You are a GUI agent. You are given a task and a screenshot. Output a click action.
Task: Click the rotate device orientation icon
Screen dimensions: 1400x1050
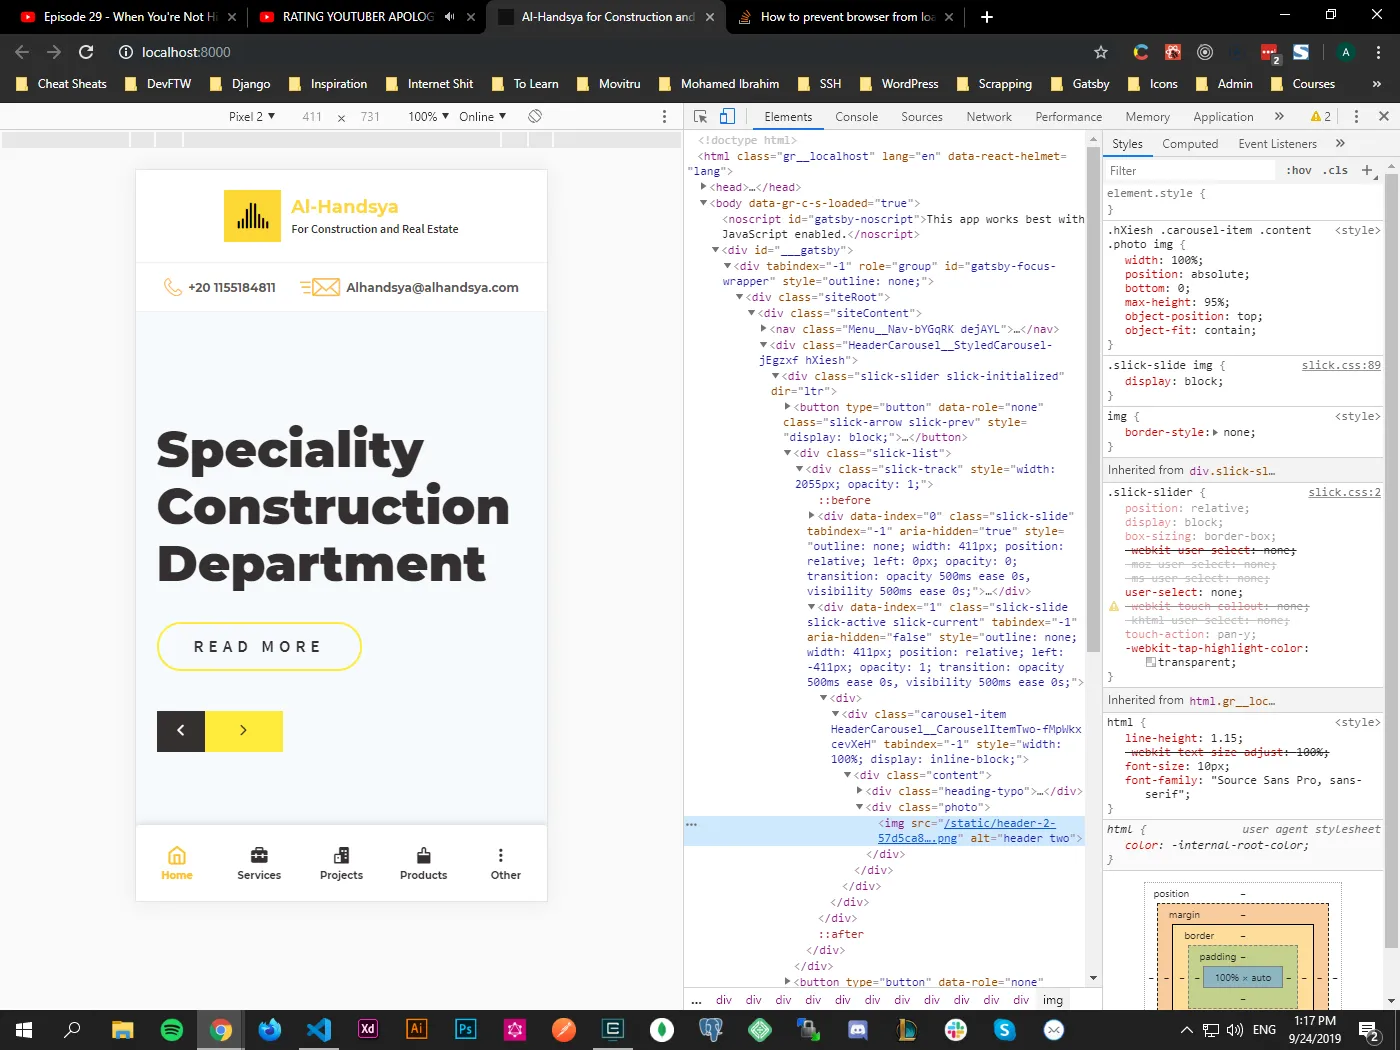[x=535, y=117]
